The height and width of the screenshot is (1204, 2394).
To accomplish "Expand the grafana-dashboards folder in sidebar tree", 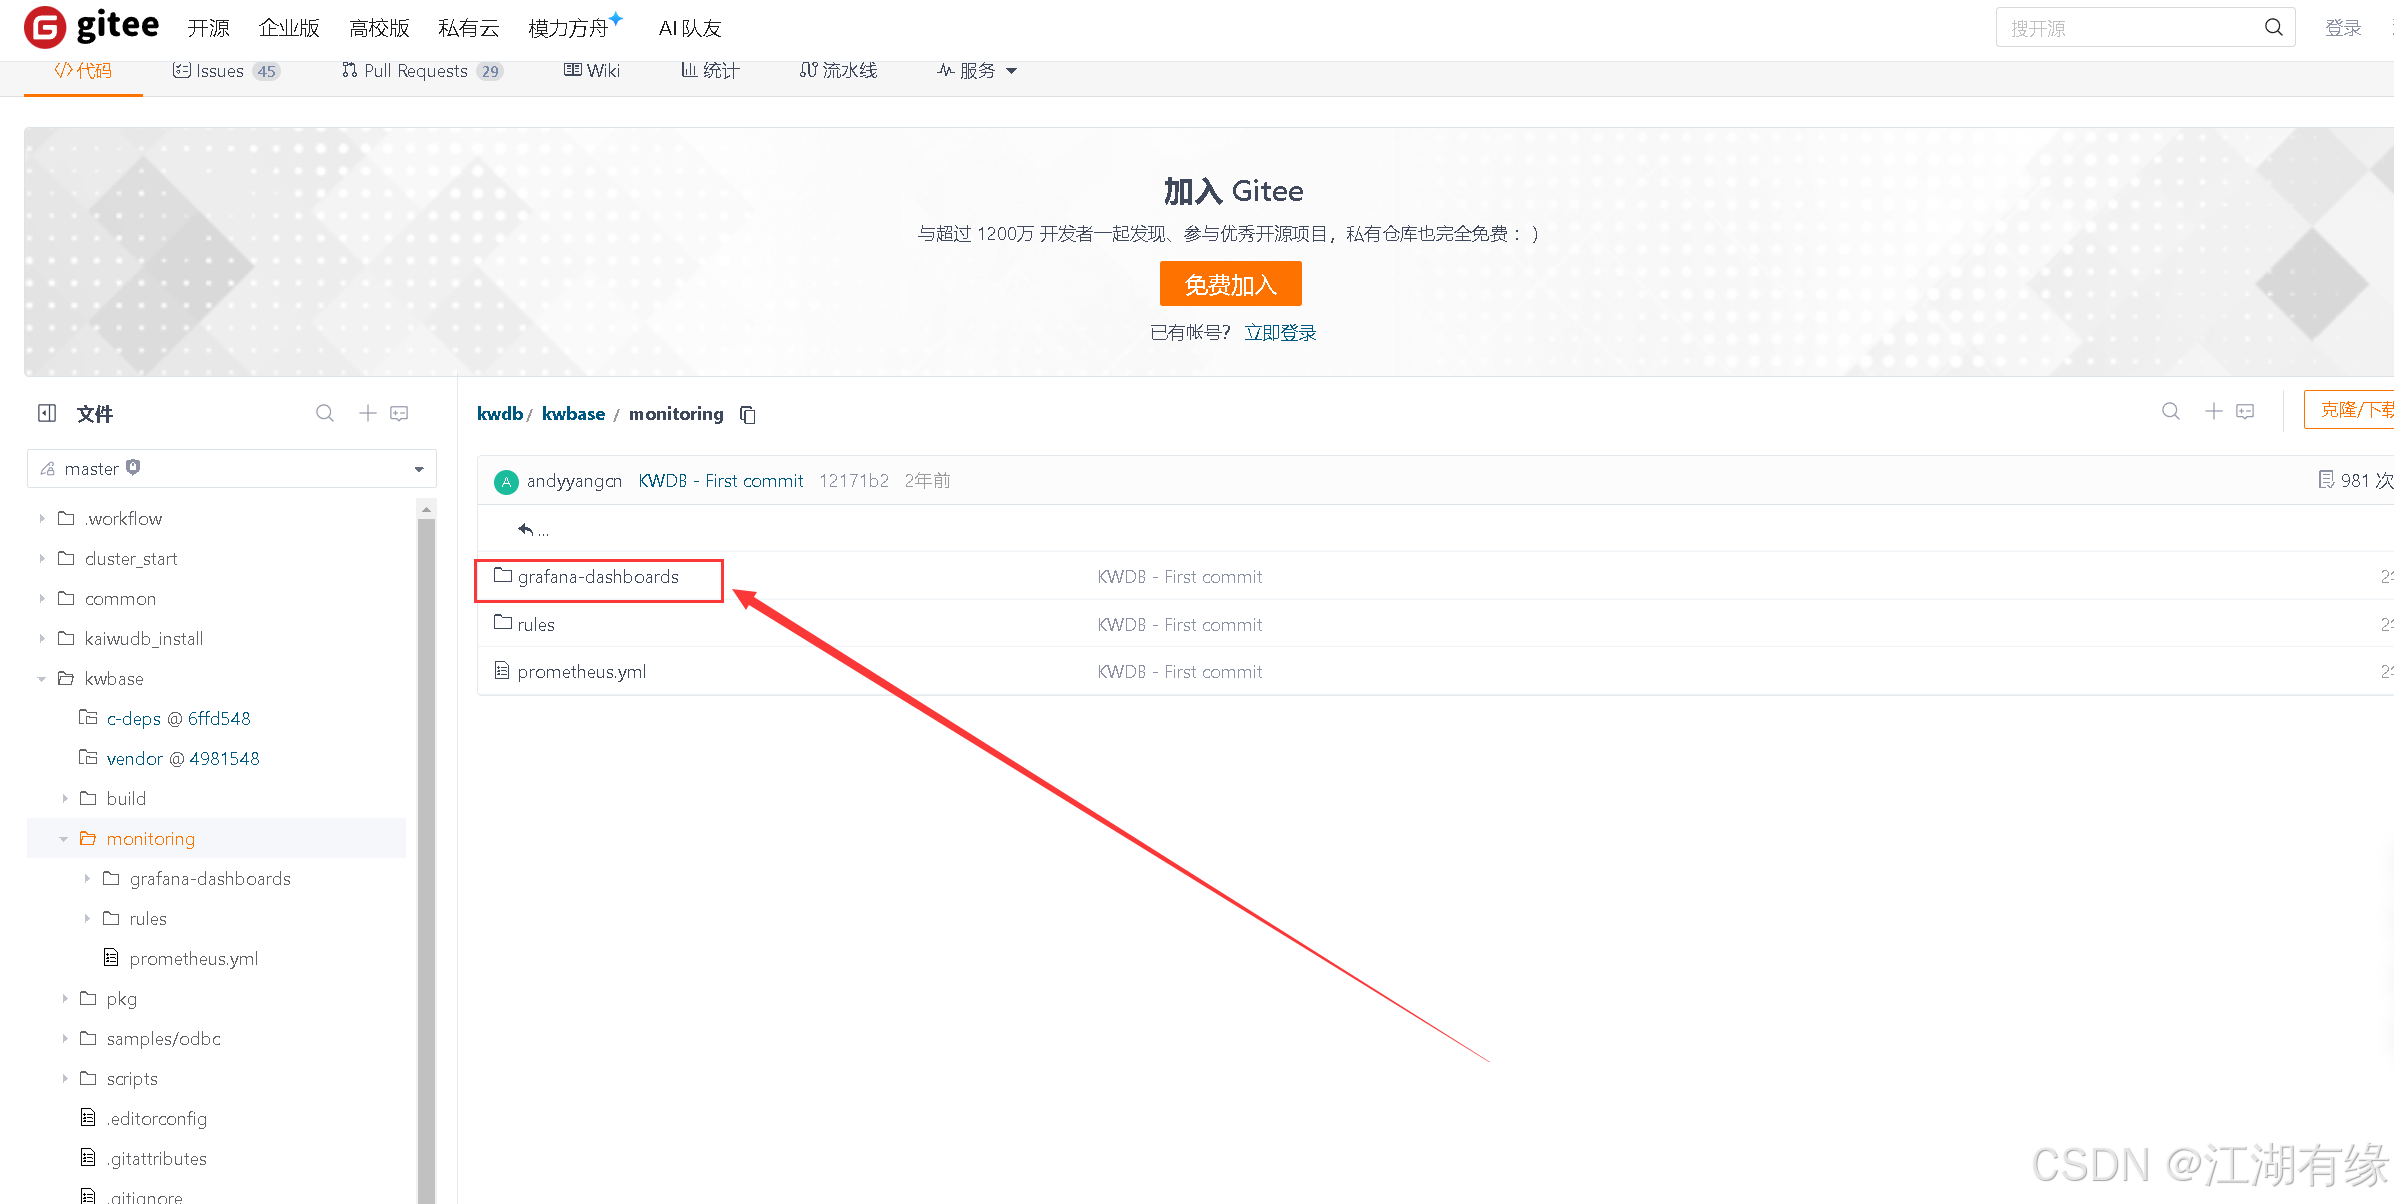I will coord(87,878).
